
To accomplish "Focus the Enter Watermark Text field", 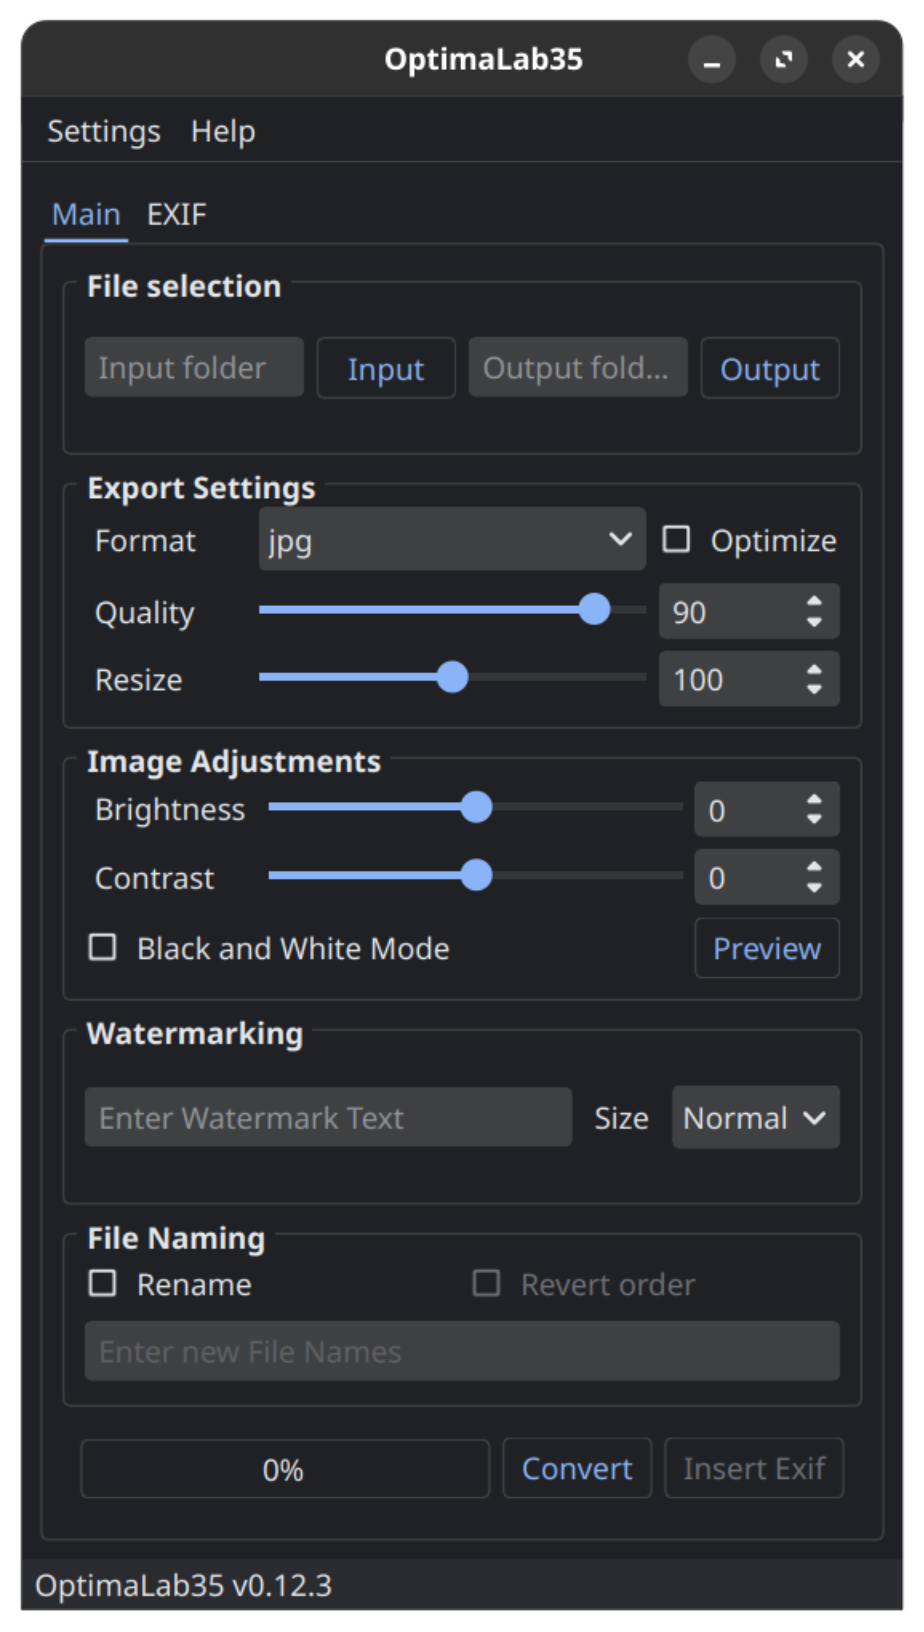I will point(328,1117).
